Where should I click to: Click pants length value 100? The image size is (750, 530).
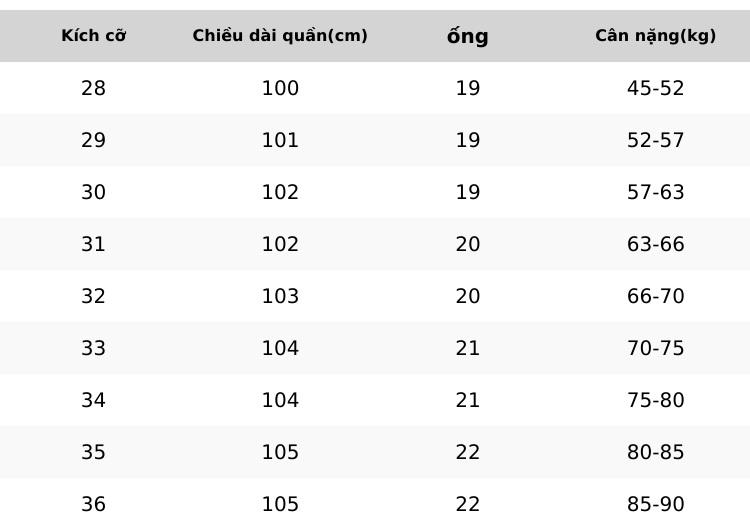point(280,88)
